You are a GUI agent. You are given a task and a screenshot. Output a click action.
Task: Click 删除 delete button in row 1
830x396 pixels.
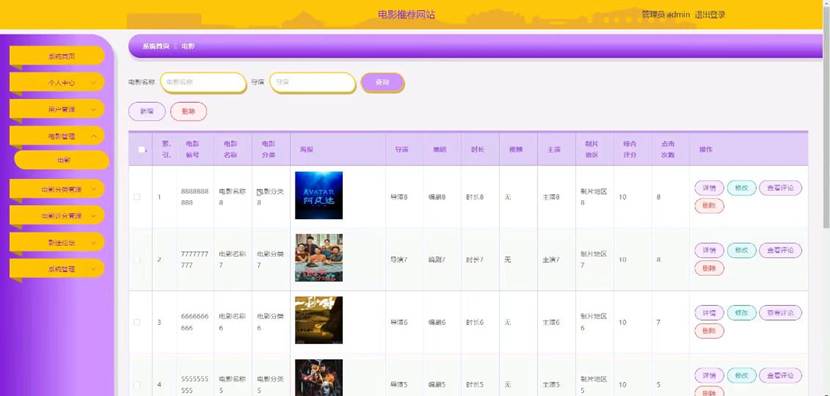[709, 206]
